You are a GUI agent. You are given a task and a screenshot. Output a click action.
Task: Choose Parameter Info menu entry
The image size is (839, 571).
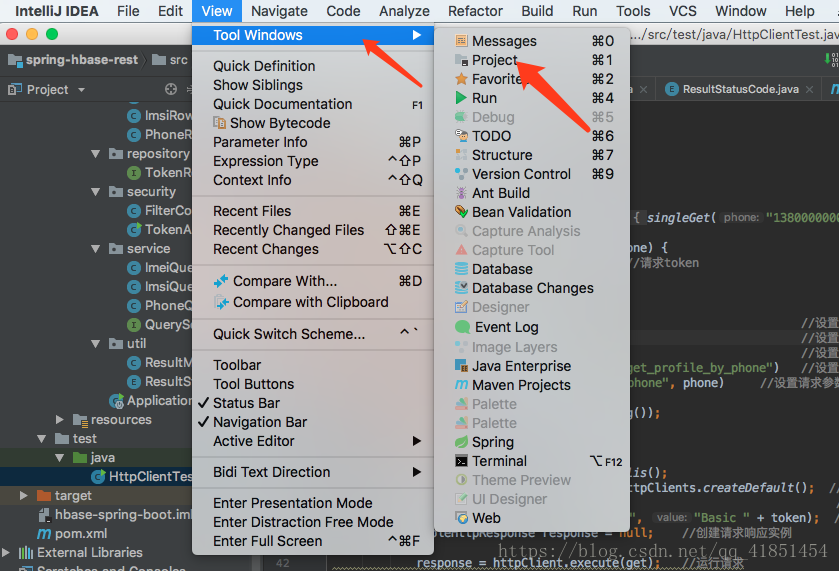click(x=312, y=142)
